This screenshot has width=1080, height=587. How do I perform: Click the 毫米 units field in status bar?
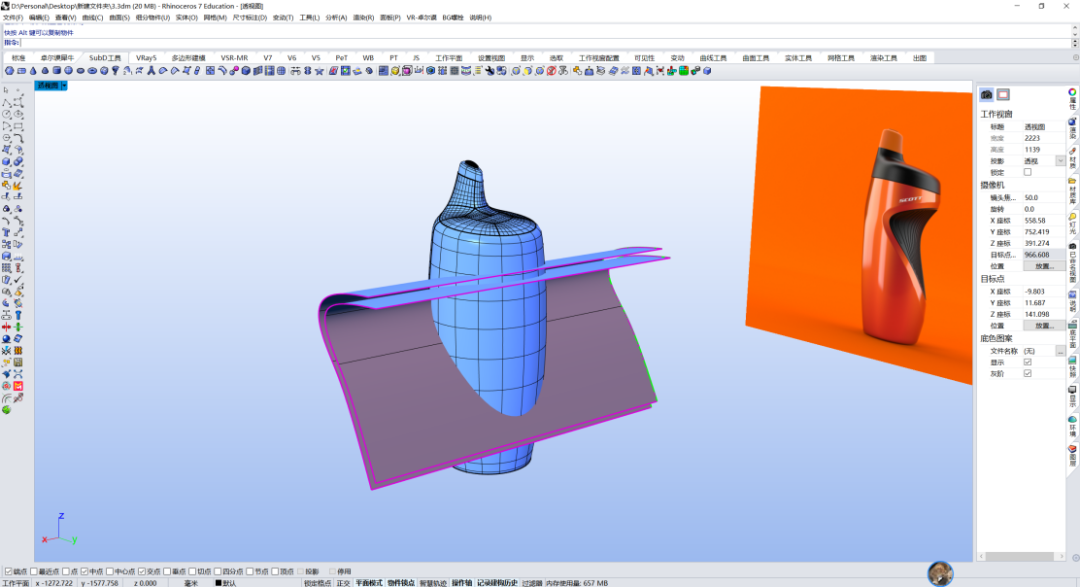pos(191,583)
